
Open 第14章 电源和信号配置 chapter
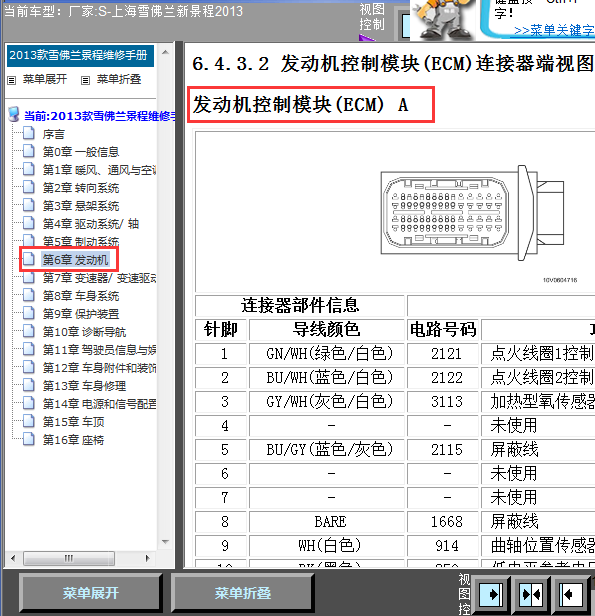[x=99, y=403]
